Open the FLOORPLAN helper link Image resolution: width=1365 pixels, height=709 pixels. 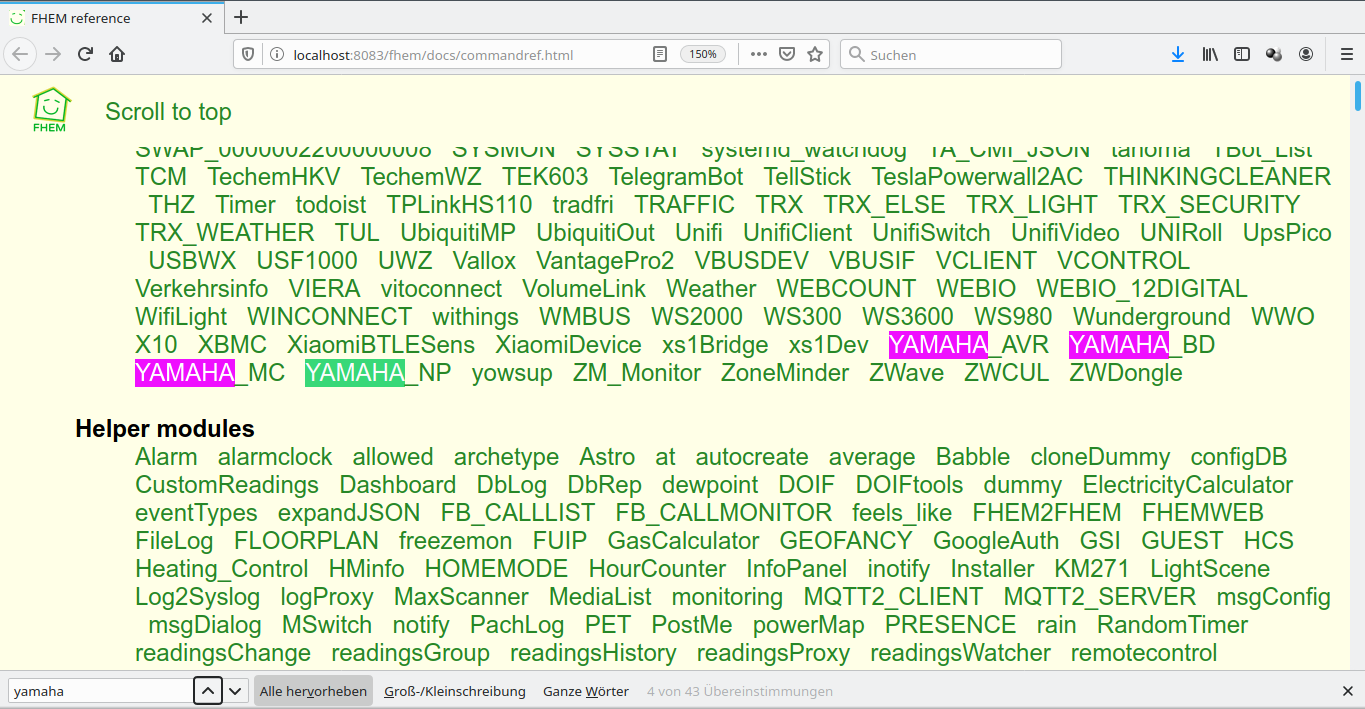coord(306,541)
